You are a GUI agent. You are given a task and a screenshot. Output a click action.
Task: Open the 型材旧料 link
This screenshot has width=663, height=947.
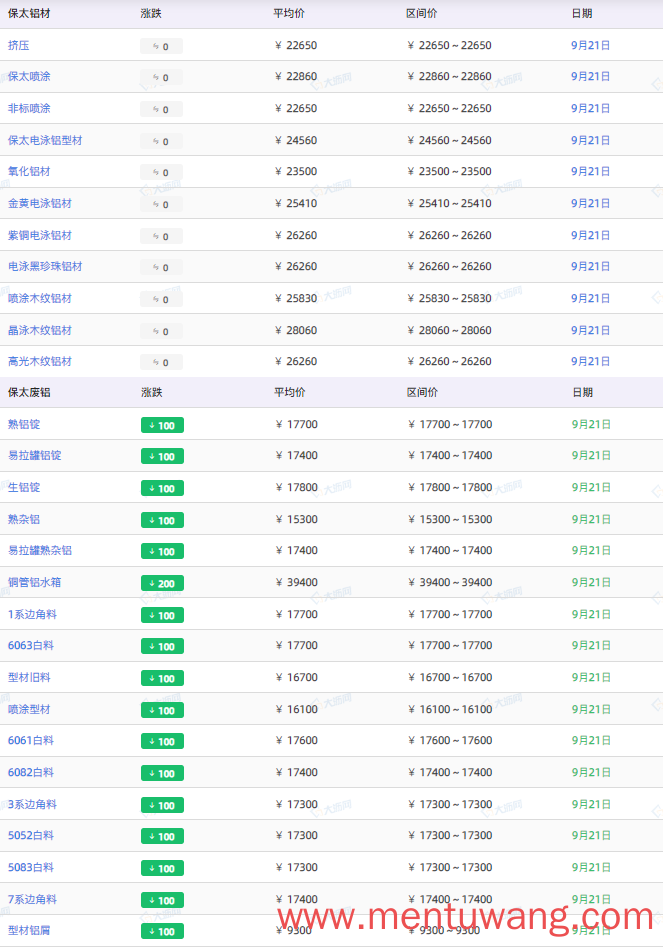[x=29, y=678]
